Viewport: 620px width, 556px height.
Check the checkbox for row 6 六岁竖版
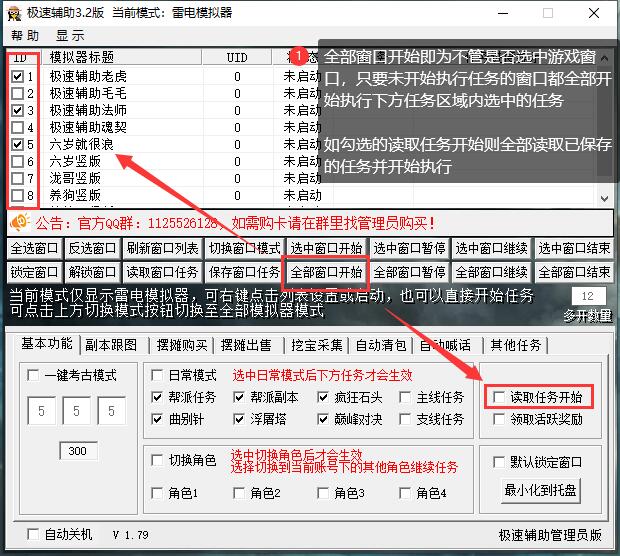(x=17, y=161)
